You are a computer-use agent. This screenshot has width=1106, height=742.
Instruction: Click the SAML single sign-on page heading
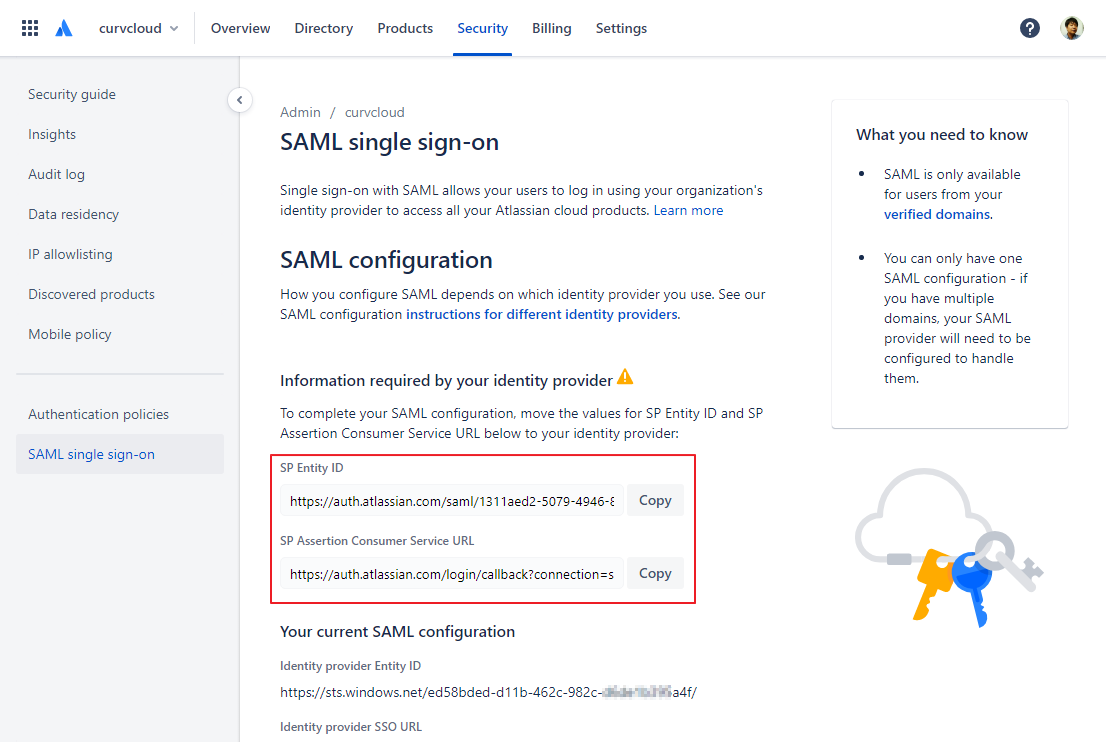(389, 142)
